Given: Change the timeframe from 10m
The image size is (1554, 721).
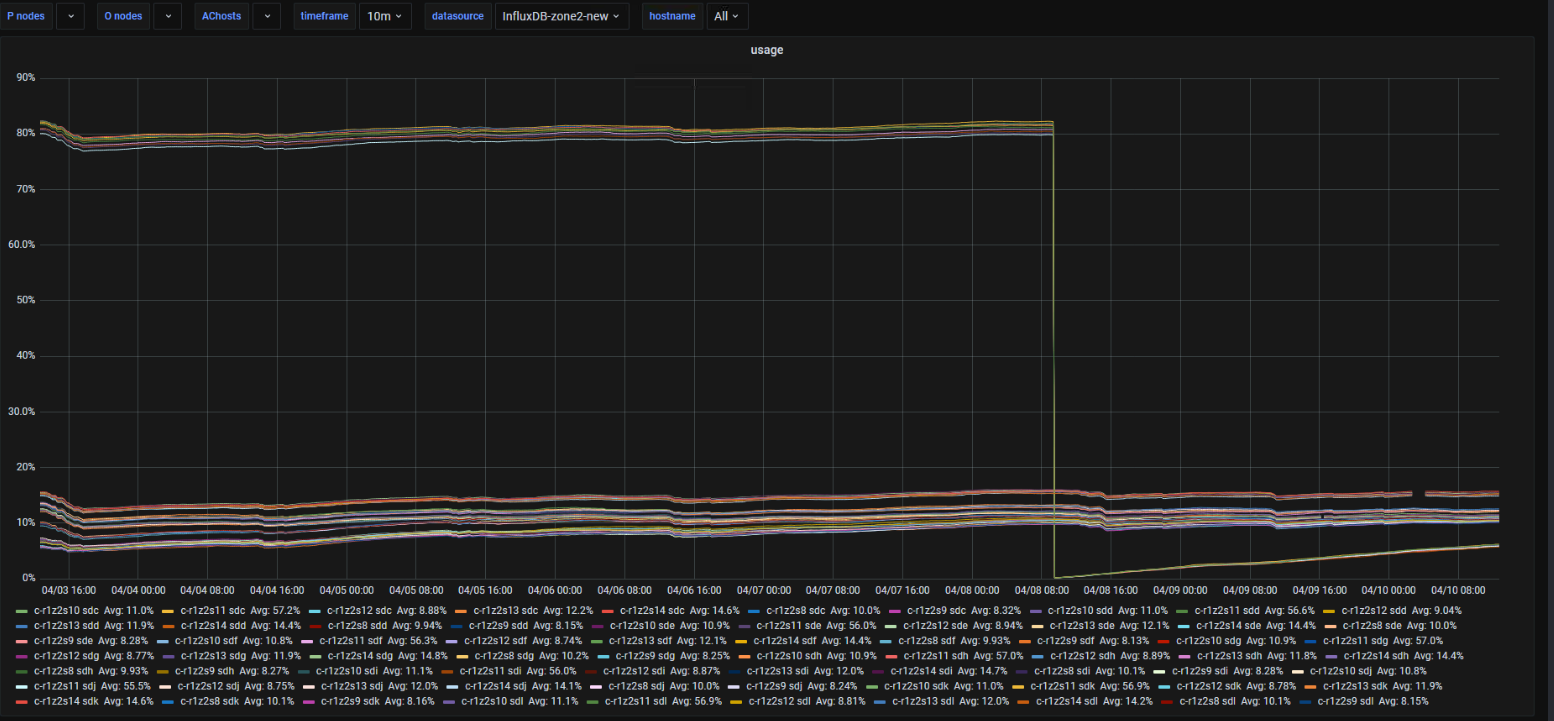Looking at the screenshot, I should coord(384,16).
